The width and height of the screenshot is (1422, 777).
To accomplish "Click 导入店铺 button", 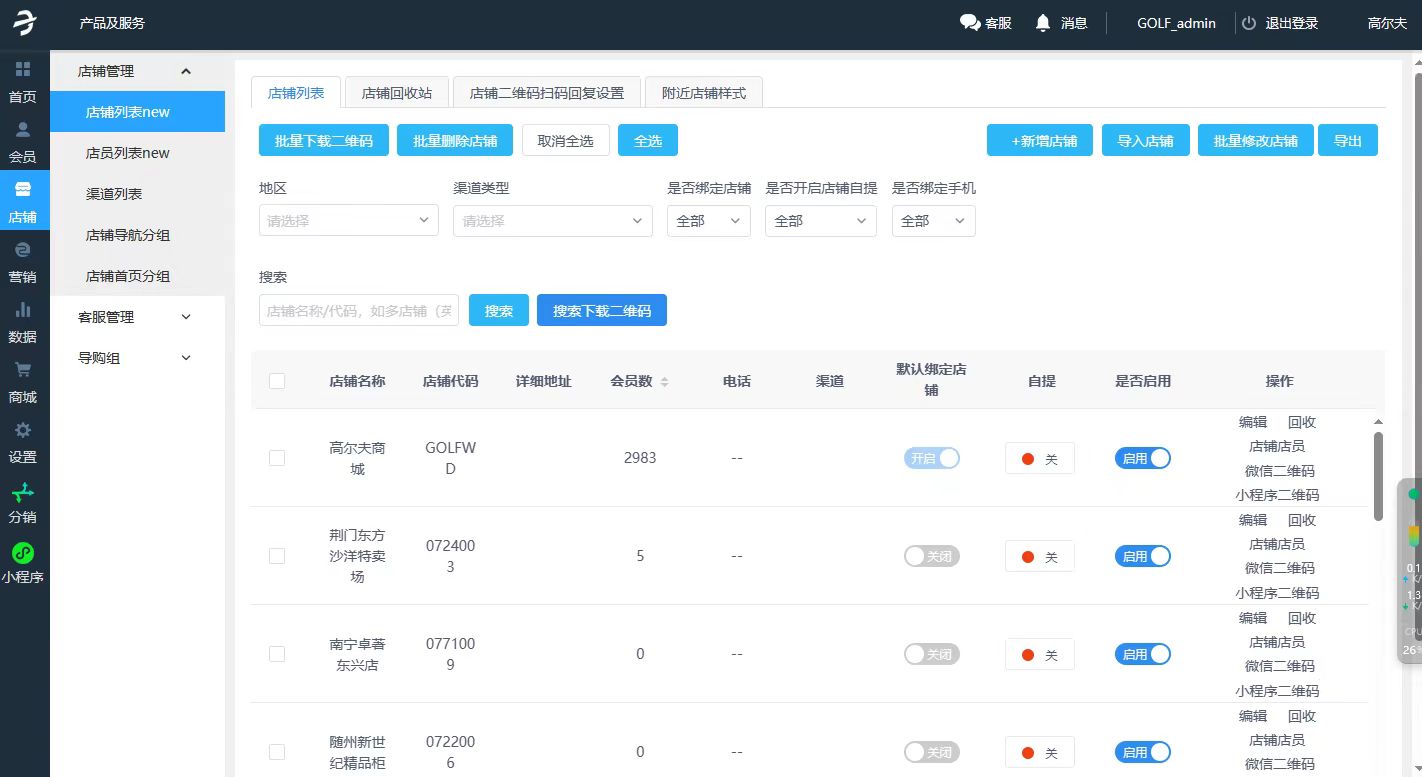I will pos(1145,141).
